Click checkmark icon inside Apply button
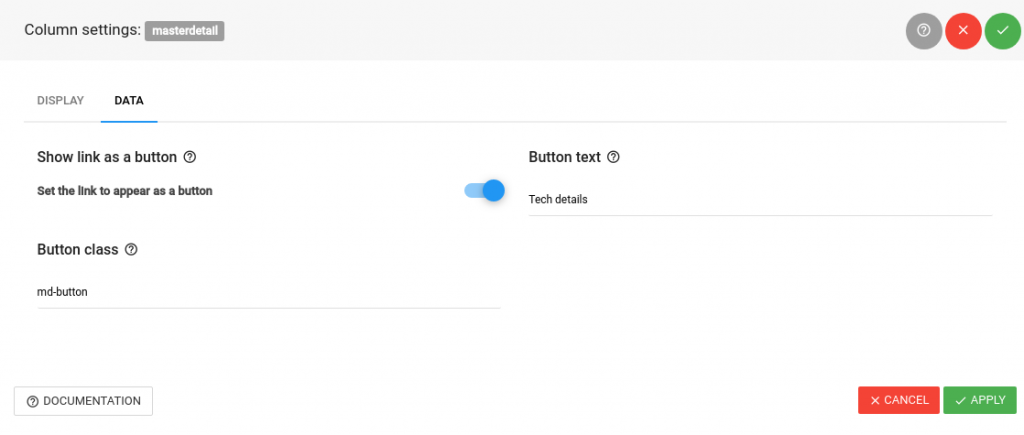 tap(960, 400)
